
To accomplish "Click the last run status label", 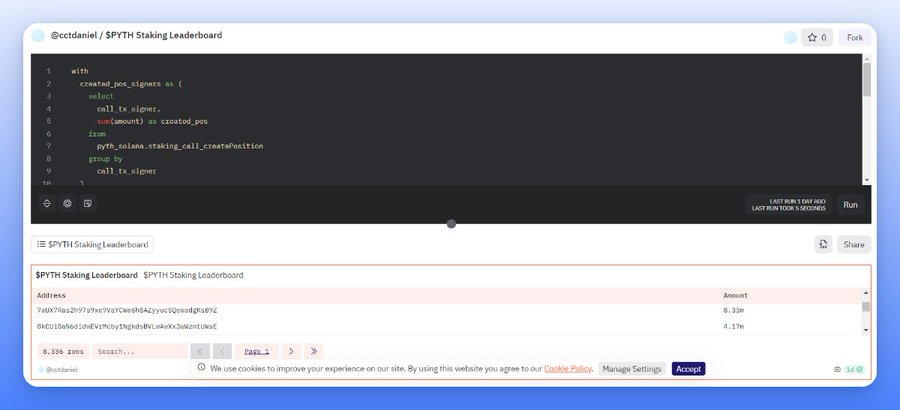I will pyautogui.click(x=788, y=205).
